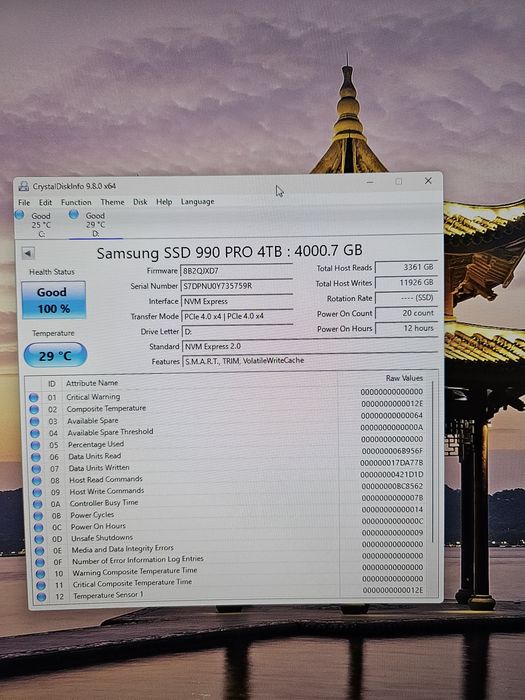Select the Percentage Used attribute name
The height and width of the screenshot is (700, 525).
[x=96, y=444]
